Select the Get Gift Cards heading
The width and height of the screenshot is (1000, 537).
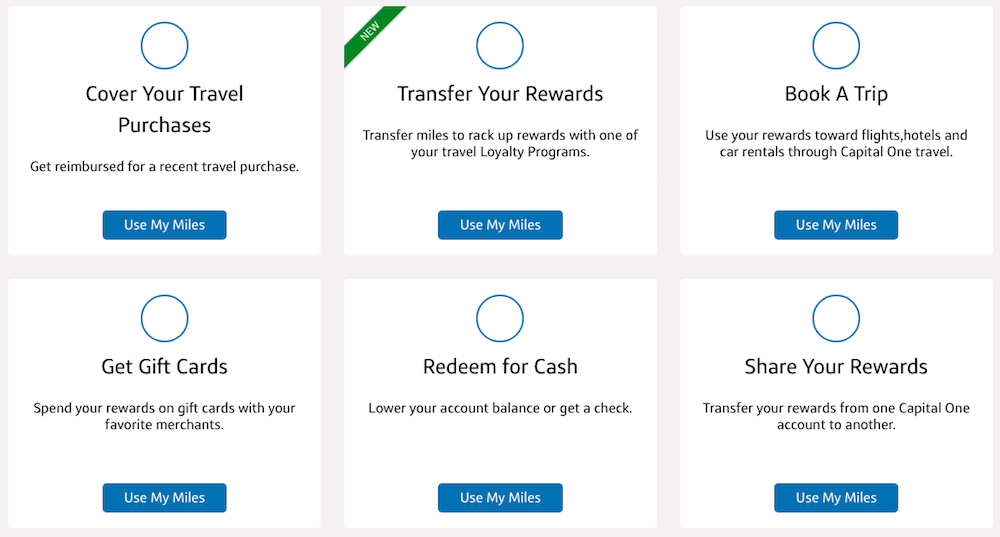[x=164, y=367]
